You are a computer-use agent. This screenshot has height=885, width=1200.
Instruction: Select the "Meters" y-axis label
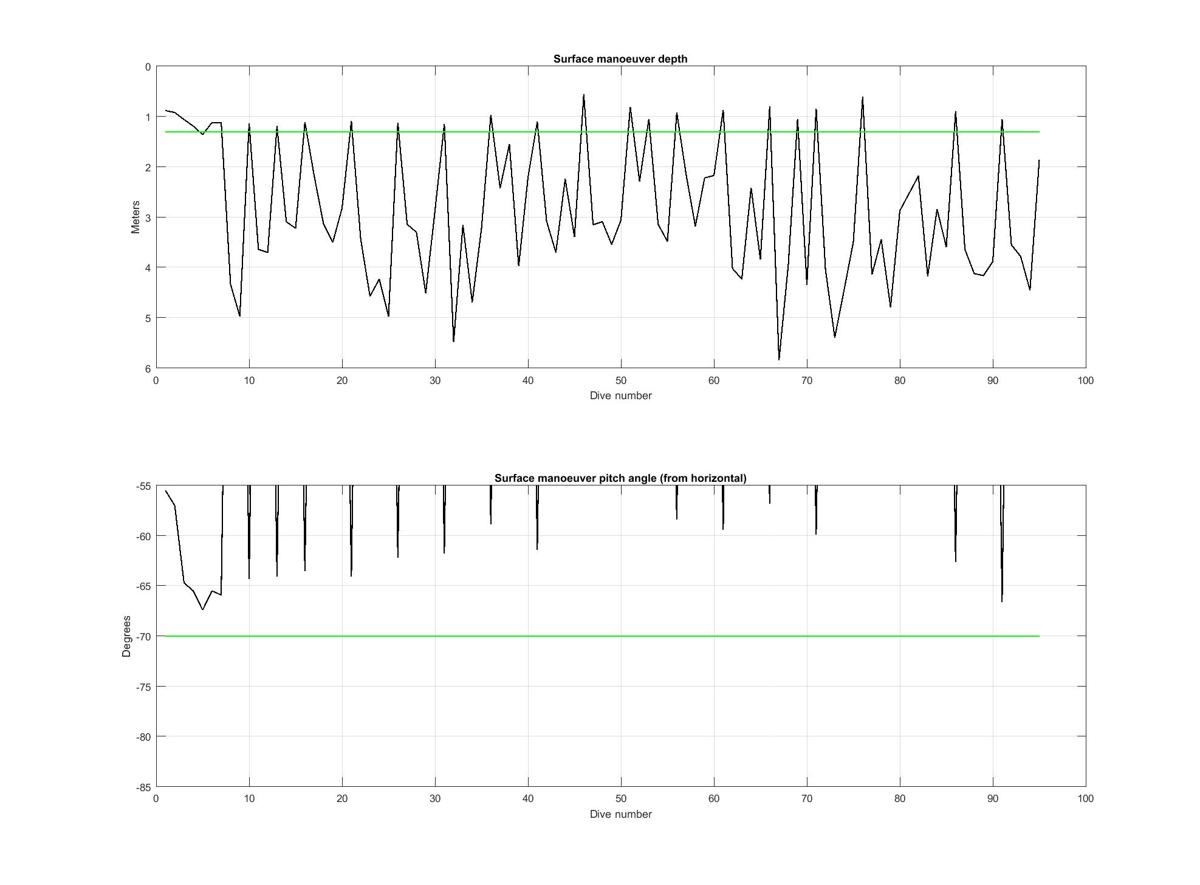point(136,217)
